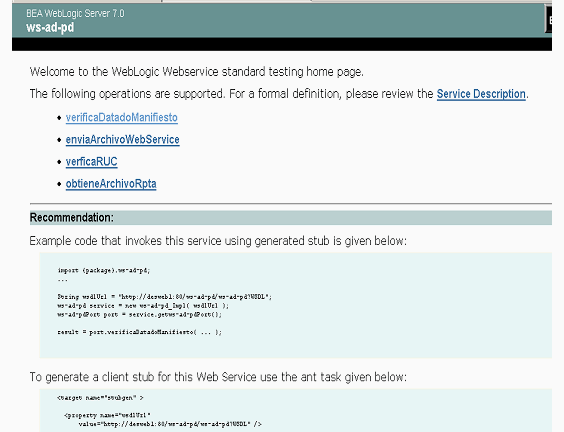Click the 'String wsdlUrl' code line
The width and height of the screenshot is (564, 432).
click(x=164, y=297)
